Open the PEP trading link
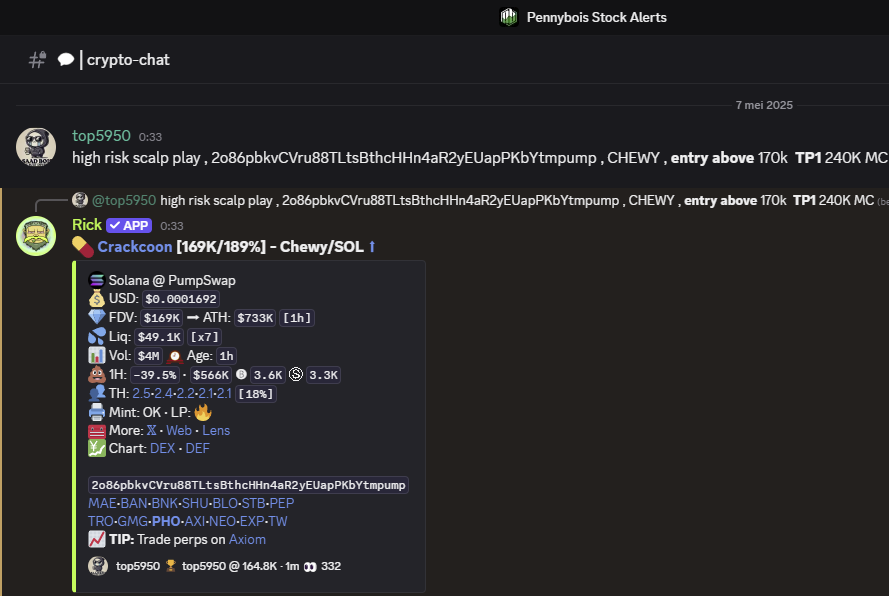The height and width of the screenshot is (596, 889). 282,503
